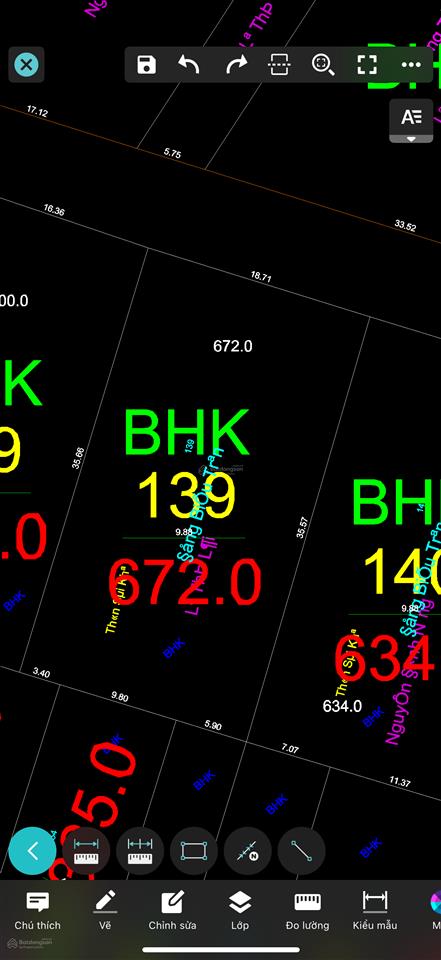
Task: Close the drawing with the X button
Action: pyautogui.click(x=26, y=64)
